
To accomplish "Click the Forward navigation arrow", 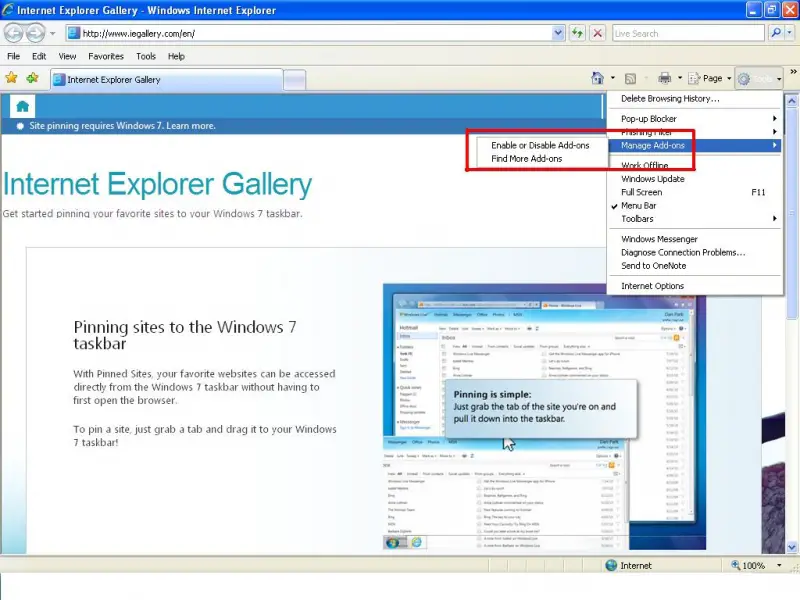I will (35, 34).
